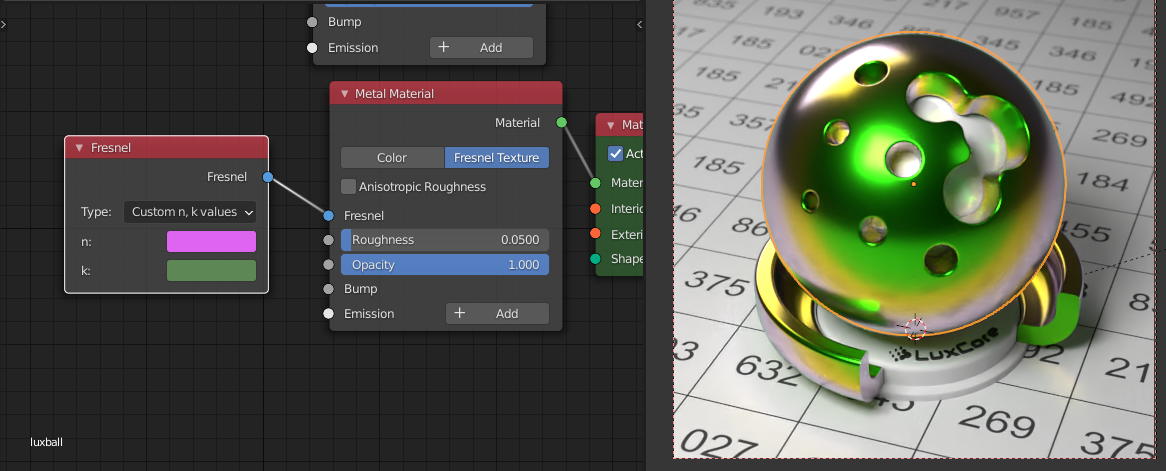
Task: Enable the Anisotropic Roughness checkbox
Action: click(x=348, y=186)
